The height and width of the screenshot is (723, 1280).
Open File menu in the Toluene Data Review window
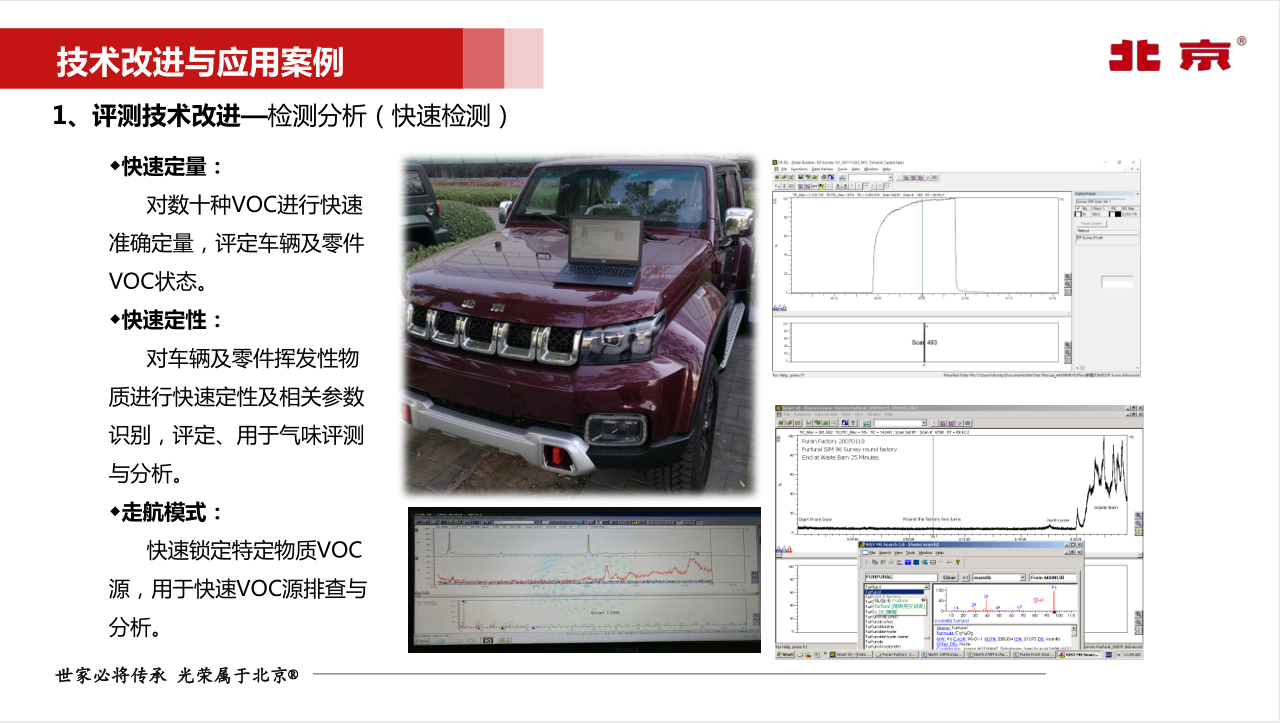(784, 169)
